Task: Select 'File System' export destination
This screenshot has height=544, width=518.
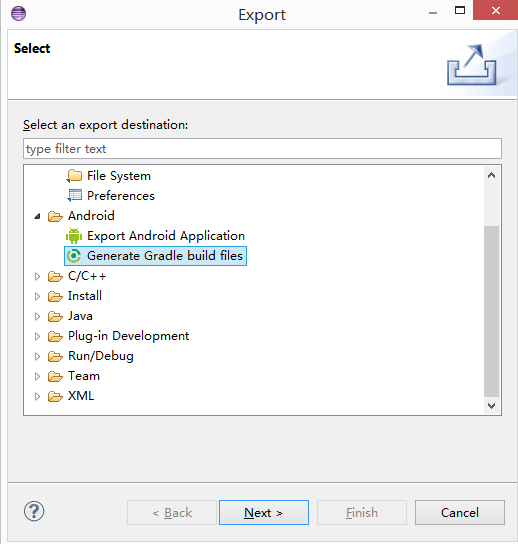Action: 119,176
